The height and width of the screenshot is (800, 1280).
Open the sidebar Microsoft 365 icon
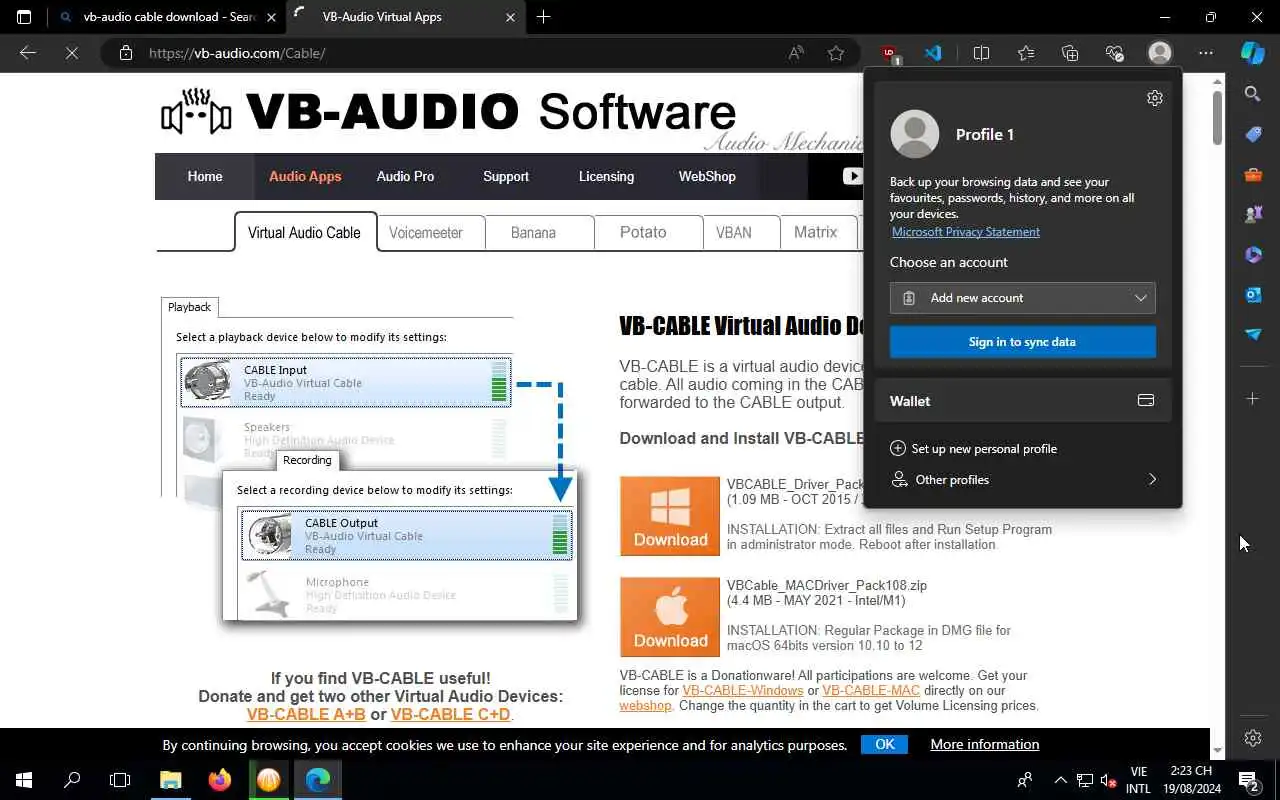(1253, 255)
